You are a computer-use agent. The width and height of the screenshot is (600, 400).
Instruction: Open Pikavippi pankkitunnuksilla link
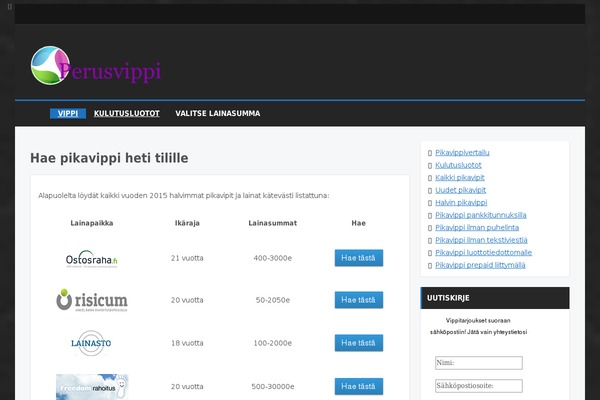click(x=481, y=215)
